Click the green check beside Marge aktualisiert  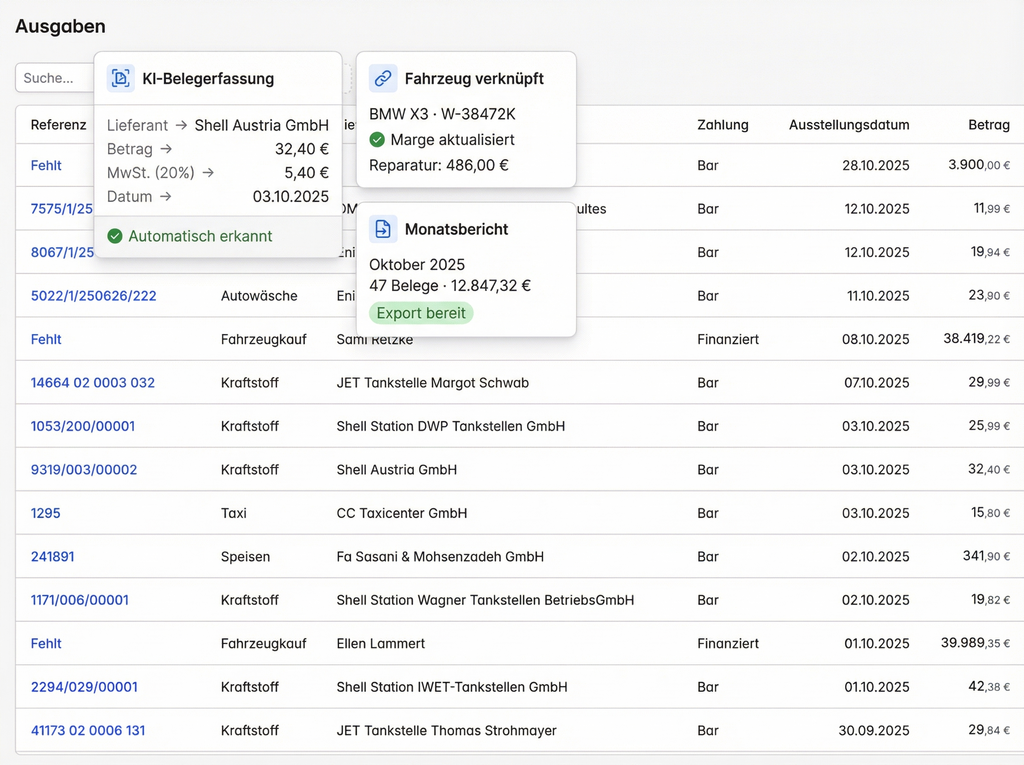(x=377, y=140)
